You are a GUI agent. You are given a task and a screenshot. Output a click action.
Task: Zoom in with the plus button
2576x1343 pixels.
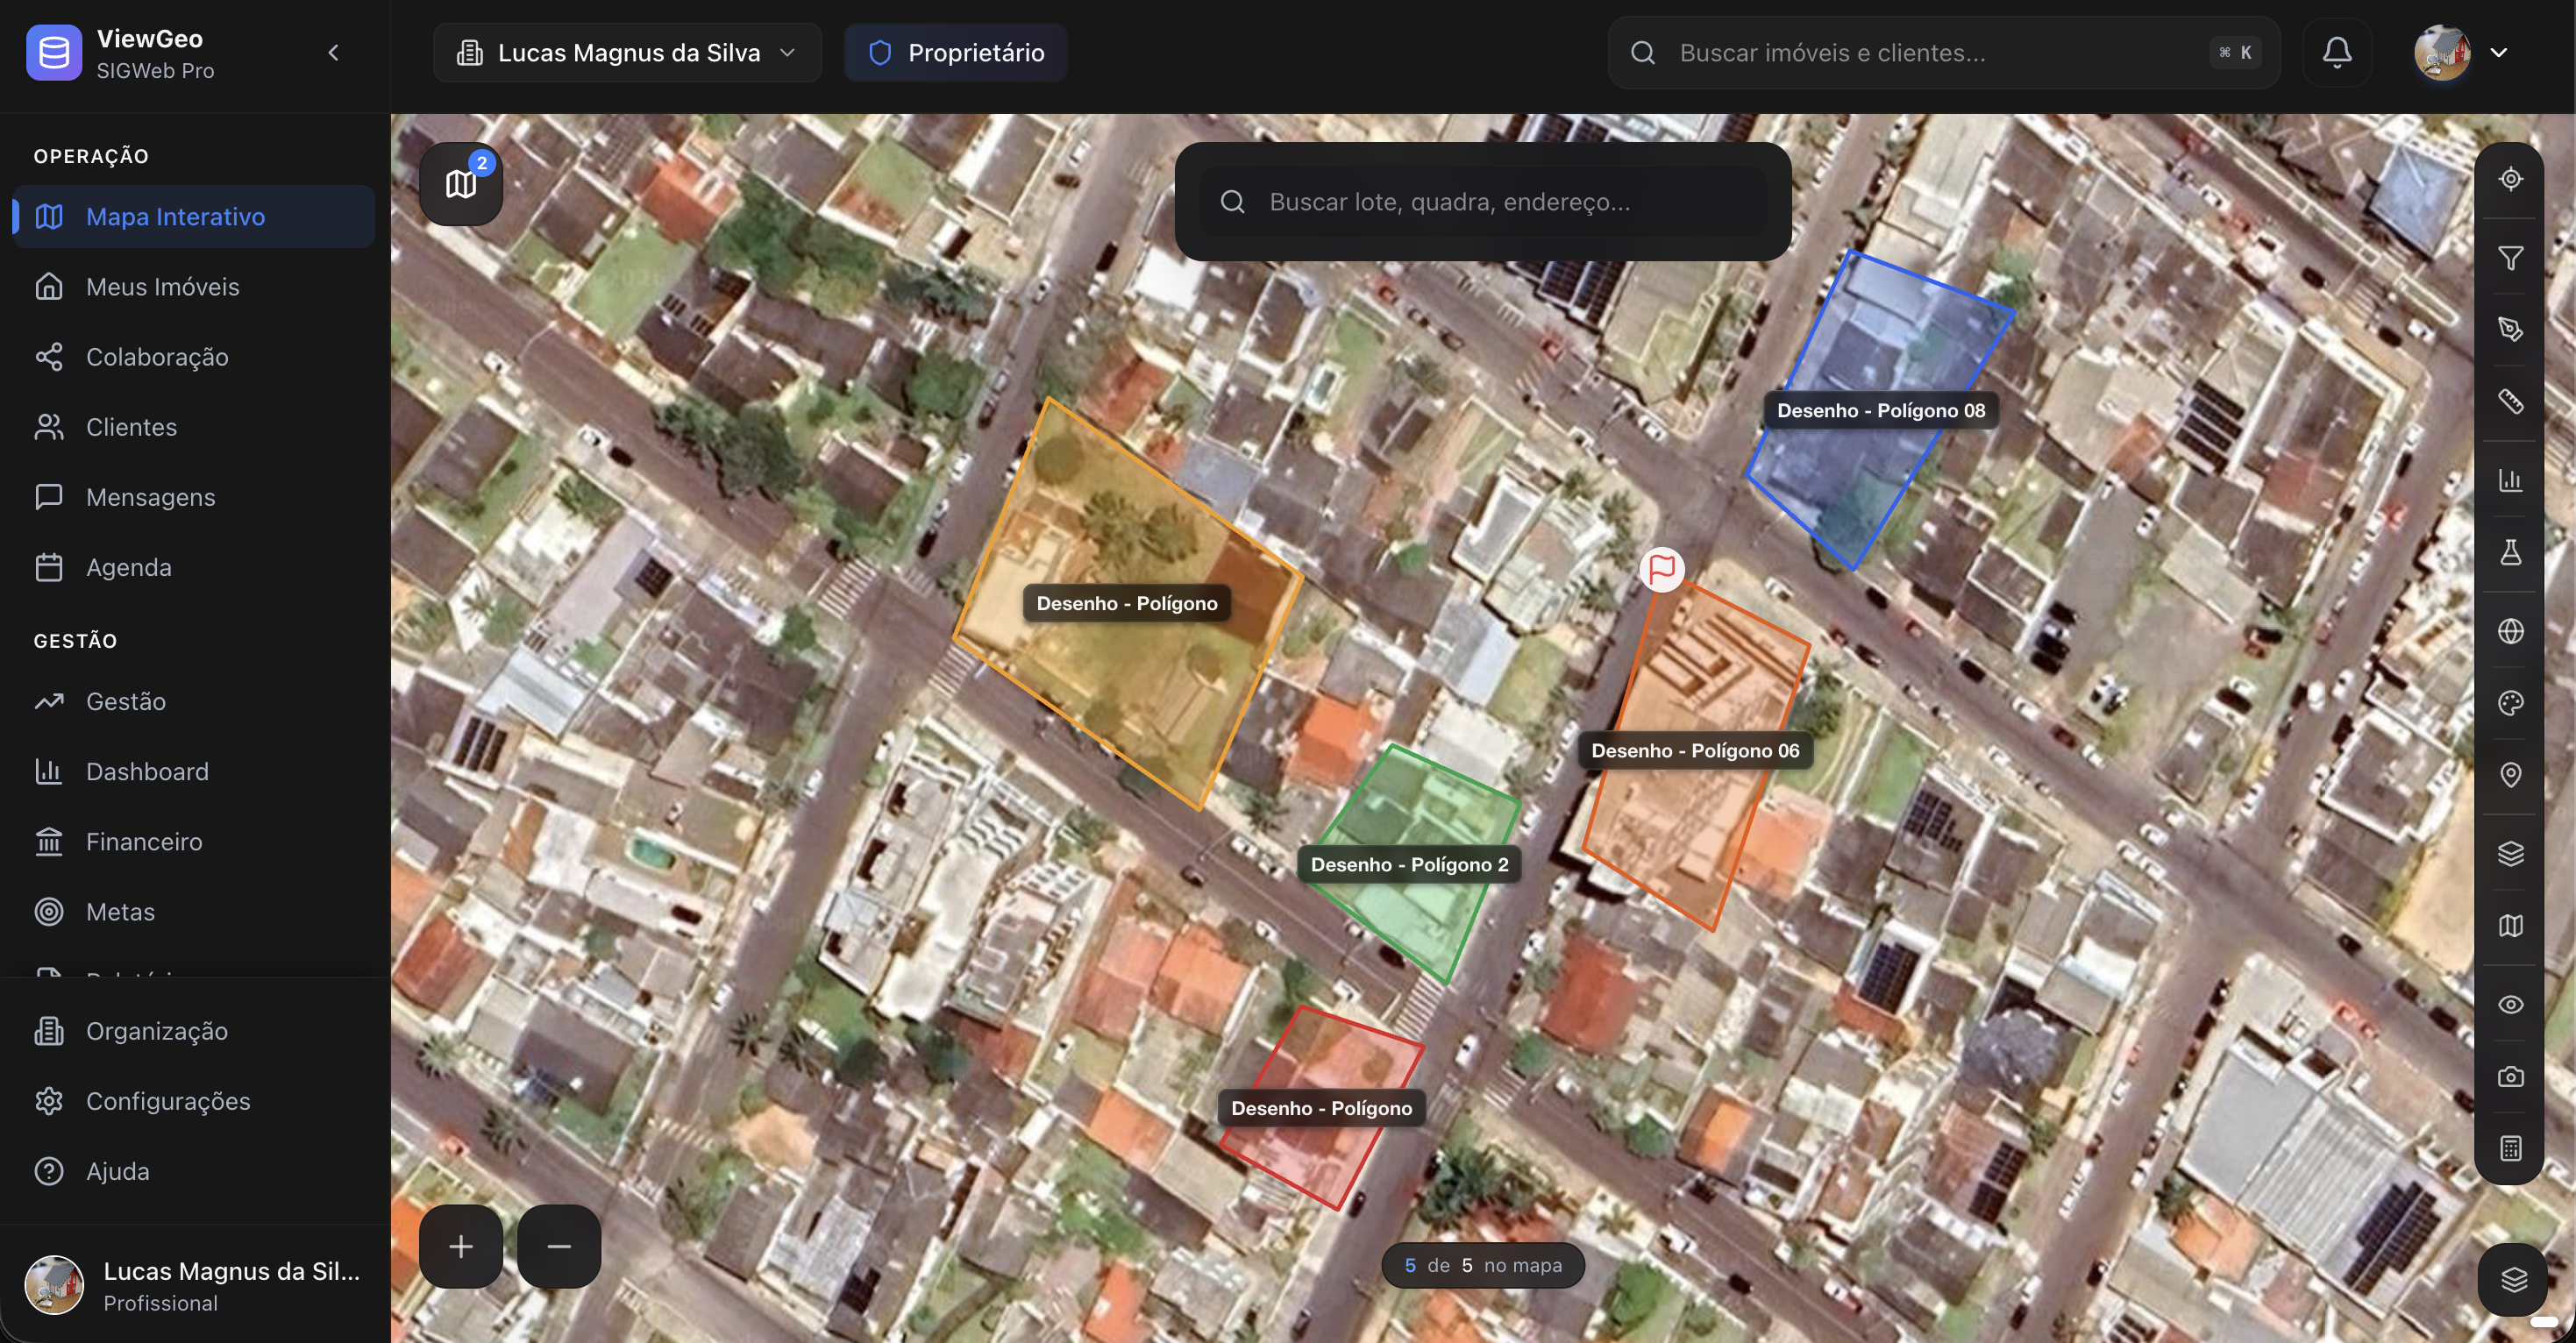(461, 1247)
